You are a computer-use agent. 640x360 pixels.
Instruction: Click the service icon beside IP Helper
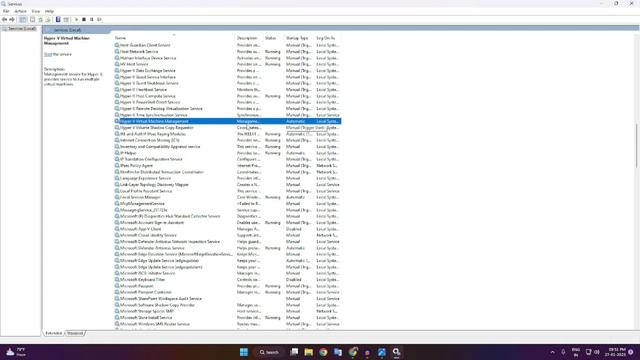[x=117, y=153]
